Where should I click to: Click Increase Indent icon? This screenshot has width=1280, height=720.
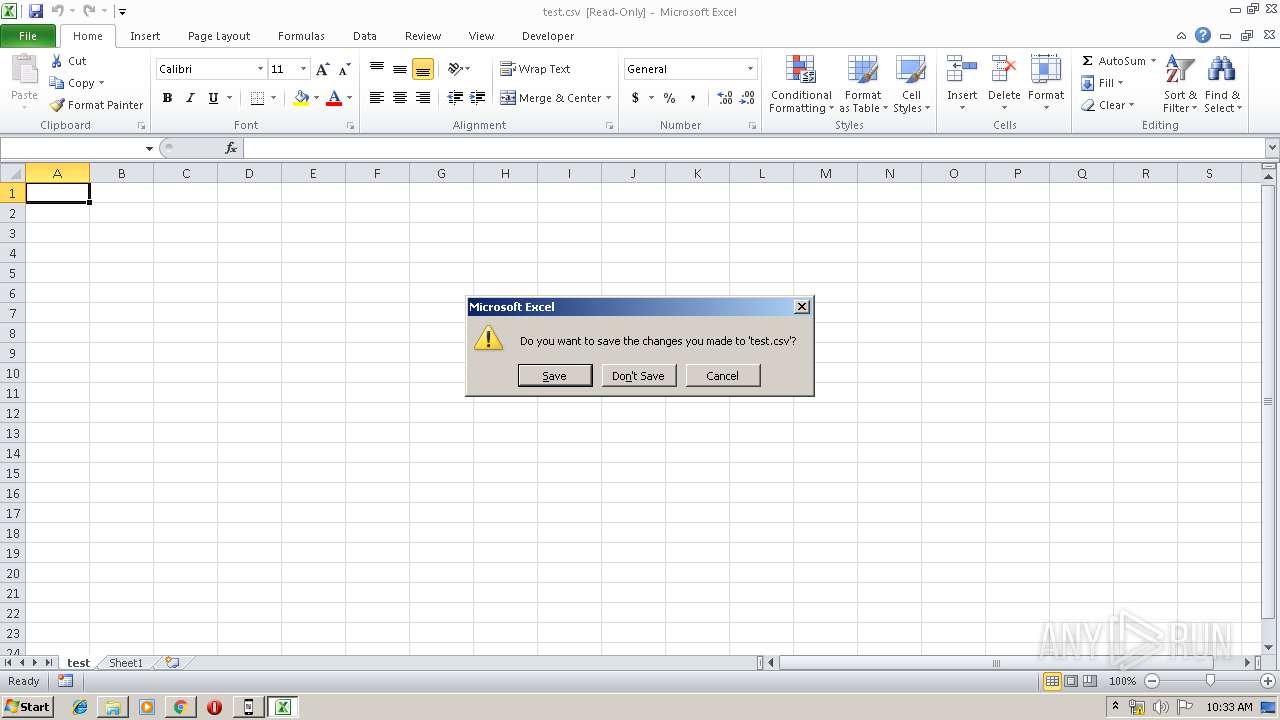(478, 98)
